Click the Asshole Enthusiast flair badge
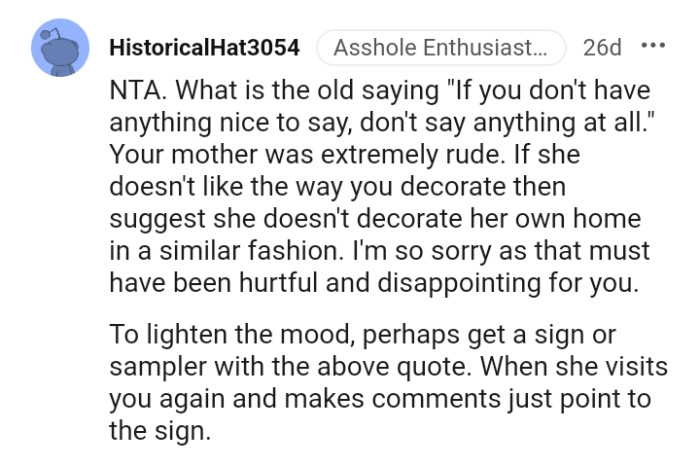Screen dimensions: 700x467 point(440,48)
